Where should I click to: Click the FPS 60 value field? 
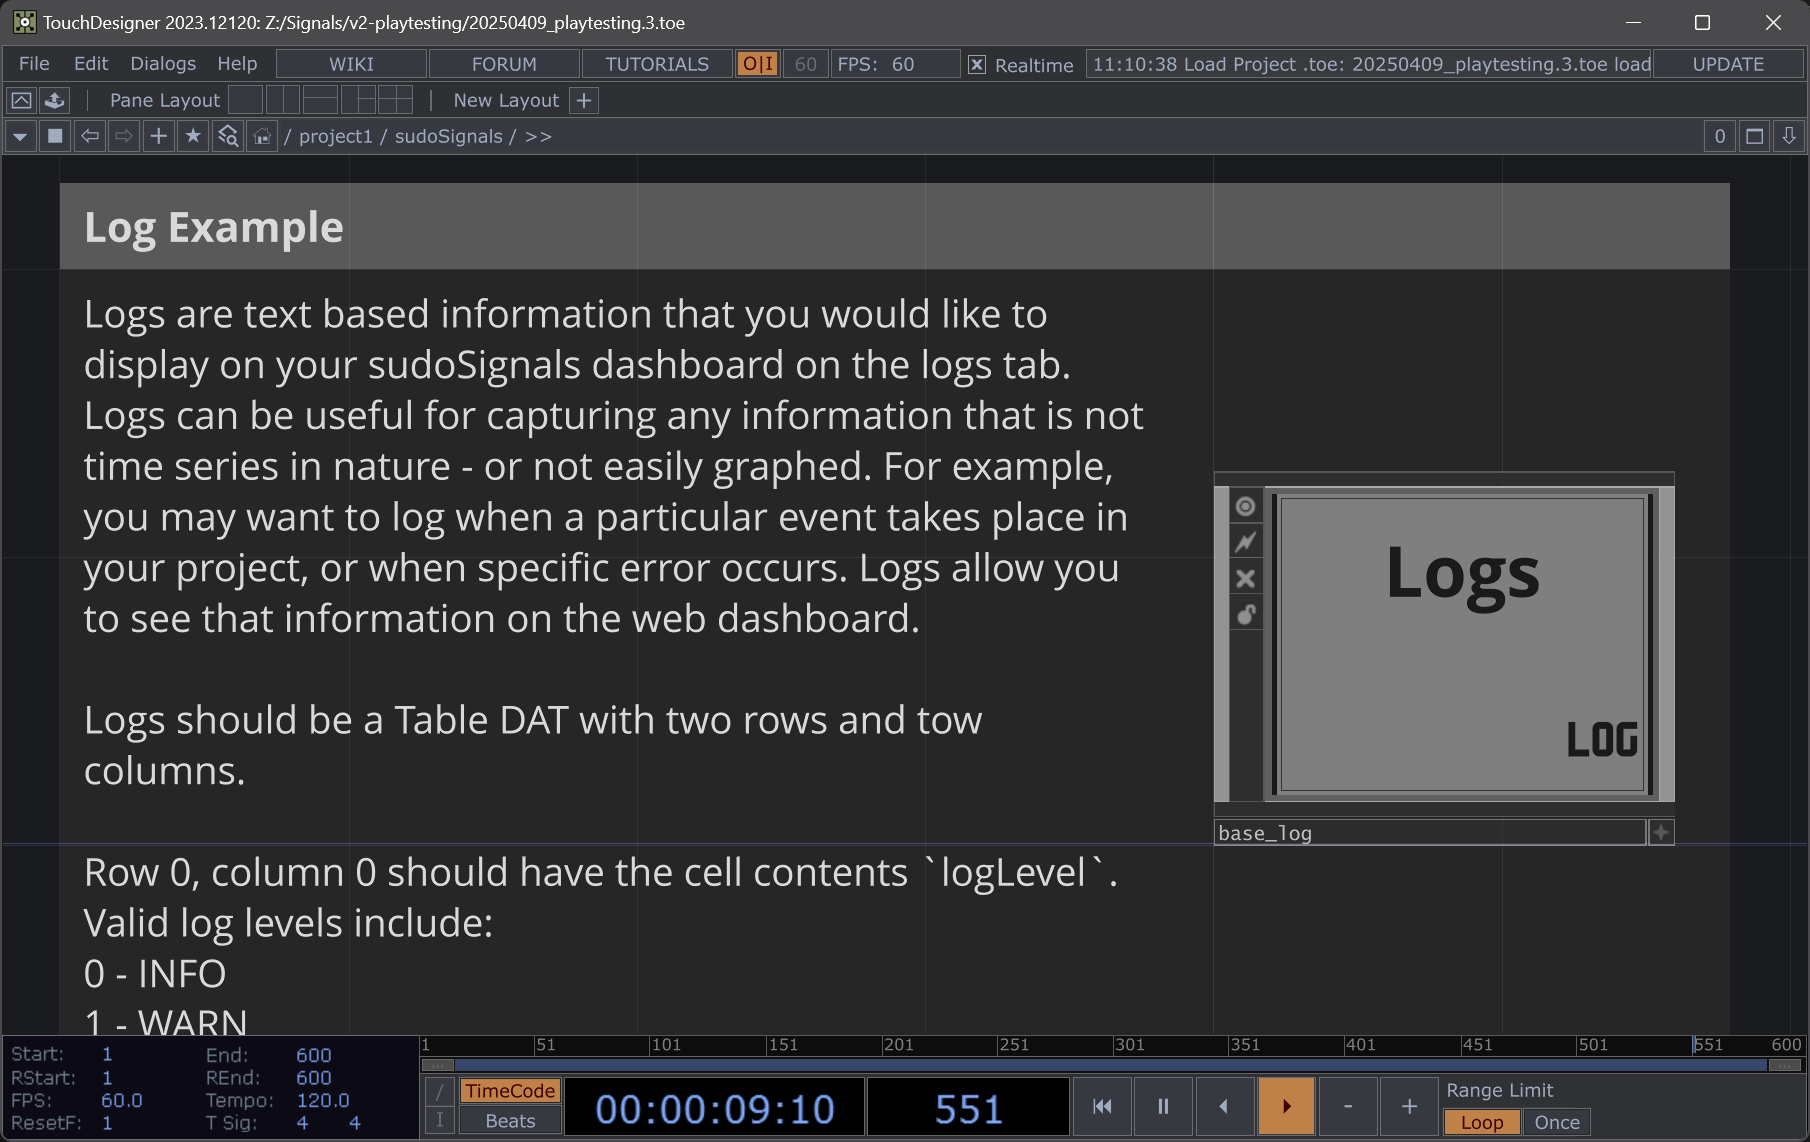(903, 64)
